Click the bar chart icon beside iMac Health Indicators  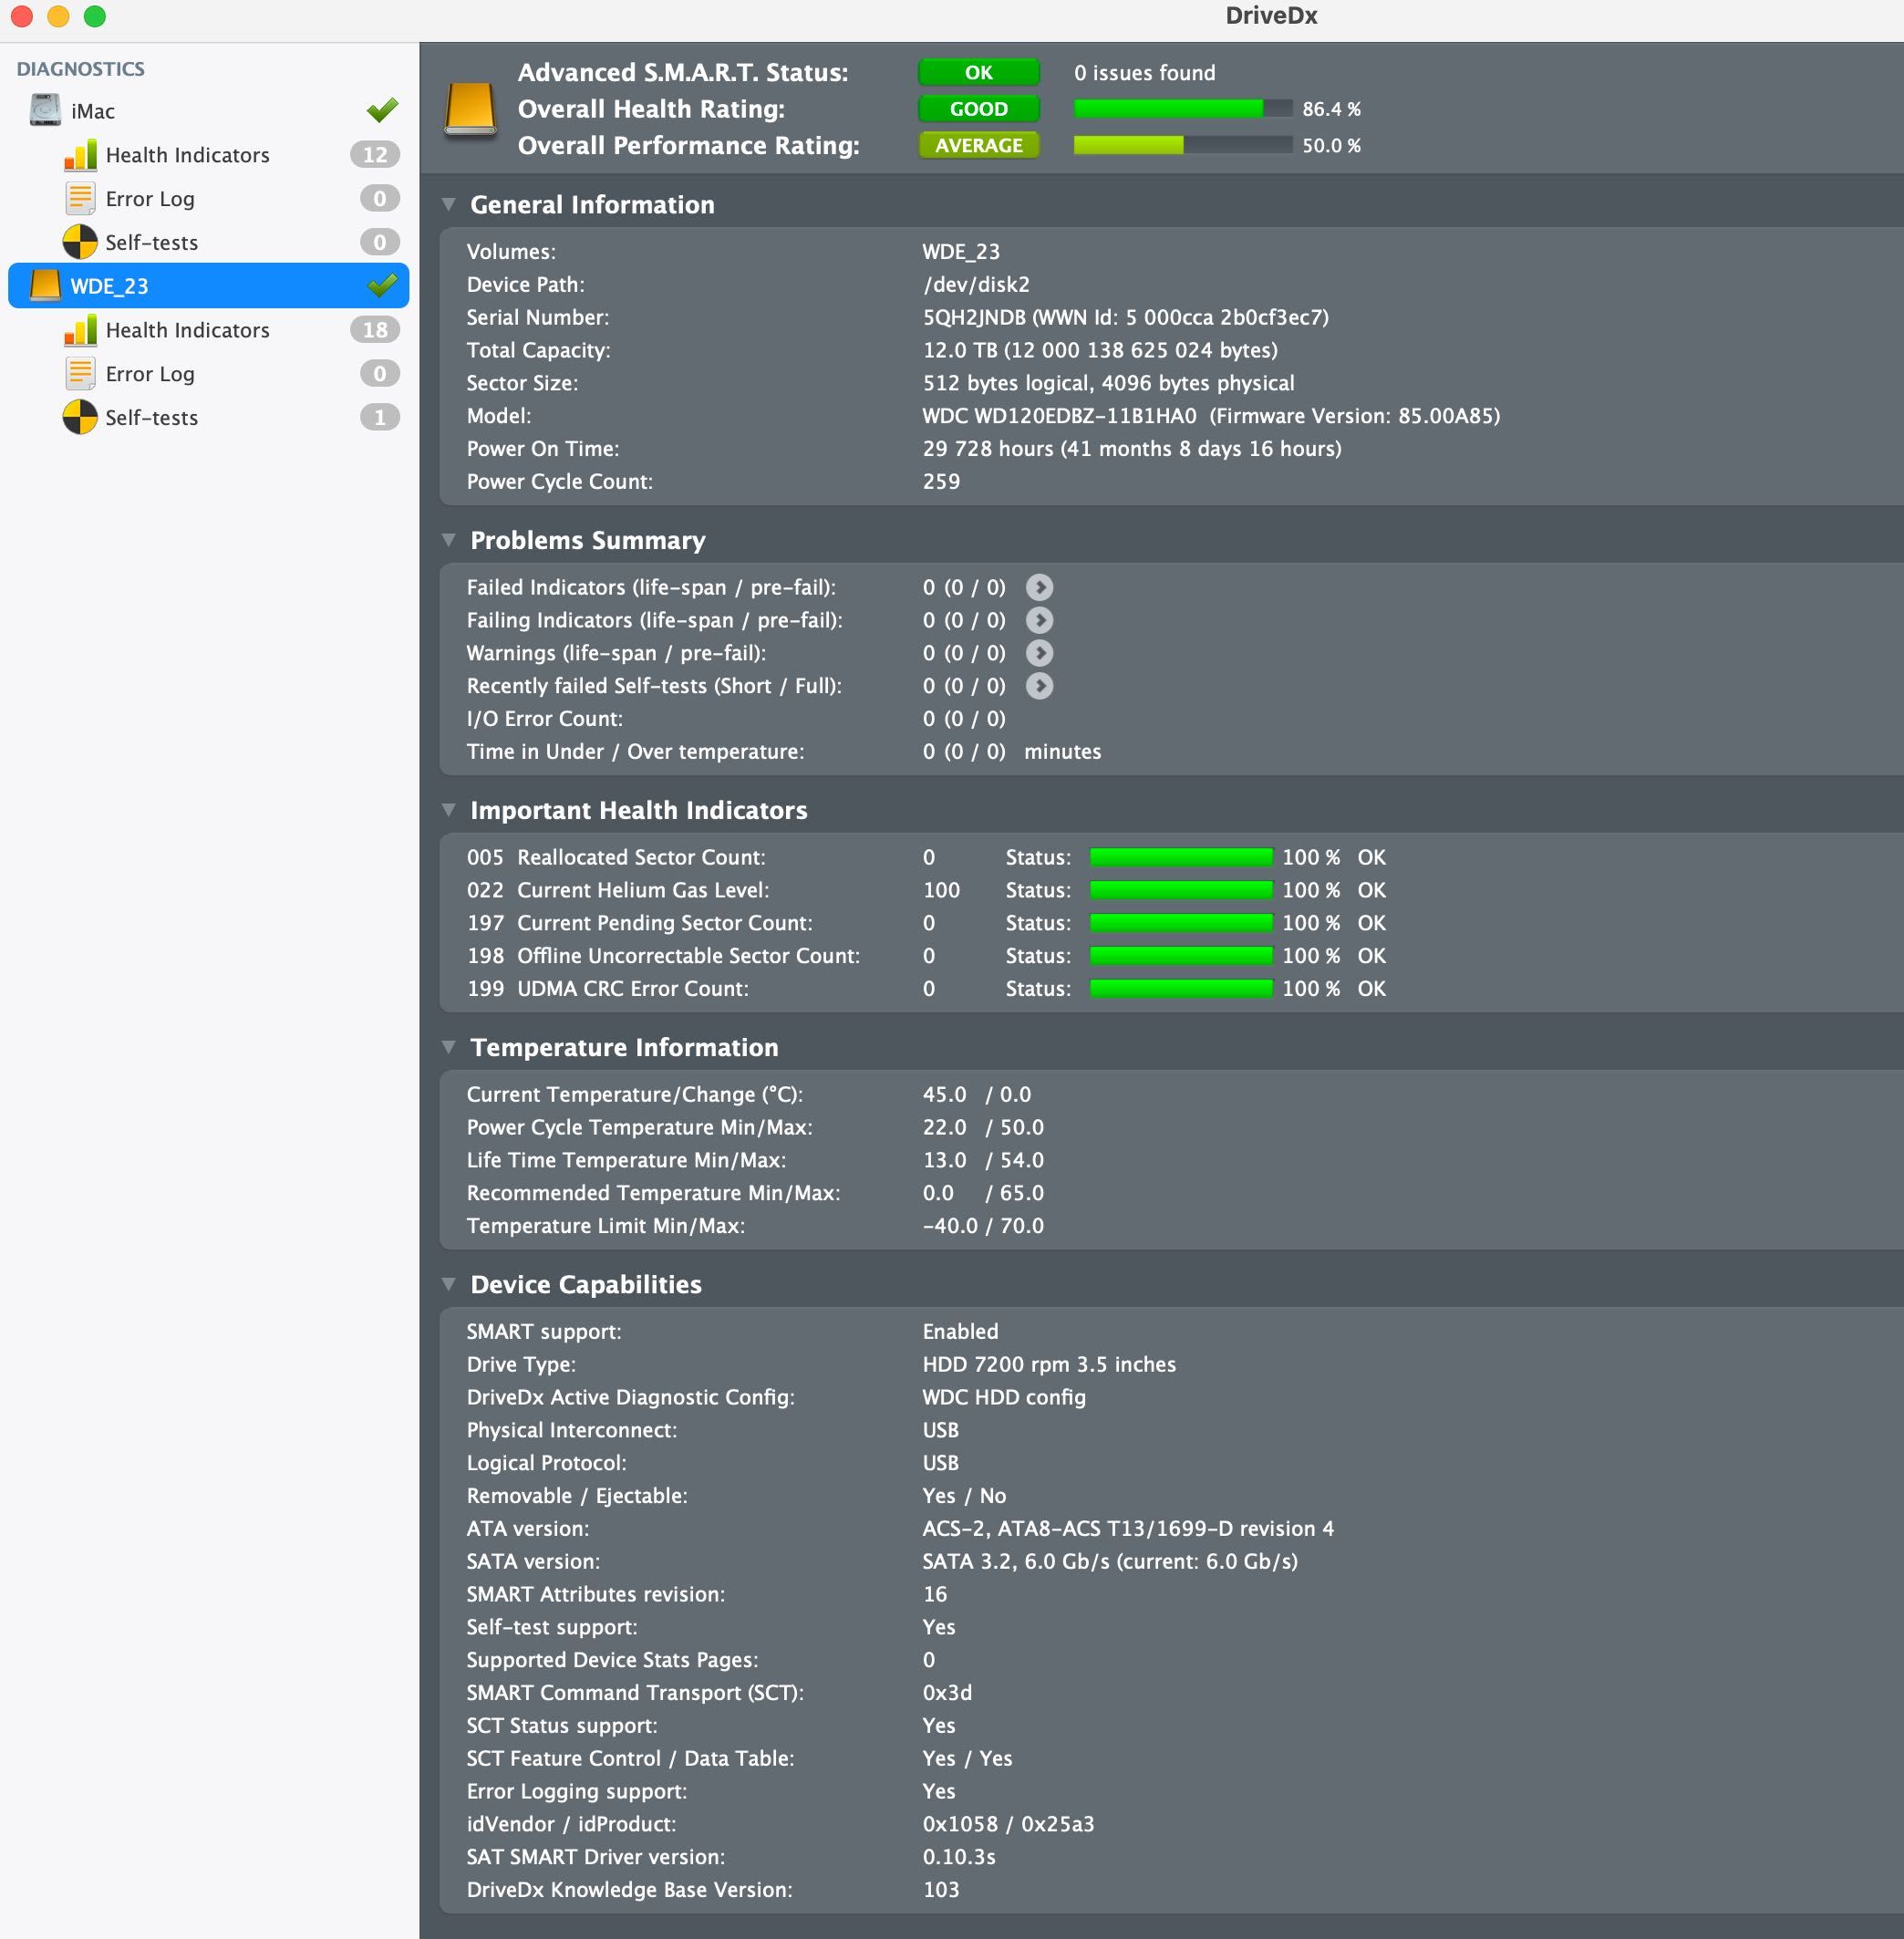click(x=80, y=155)
